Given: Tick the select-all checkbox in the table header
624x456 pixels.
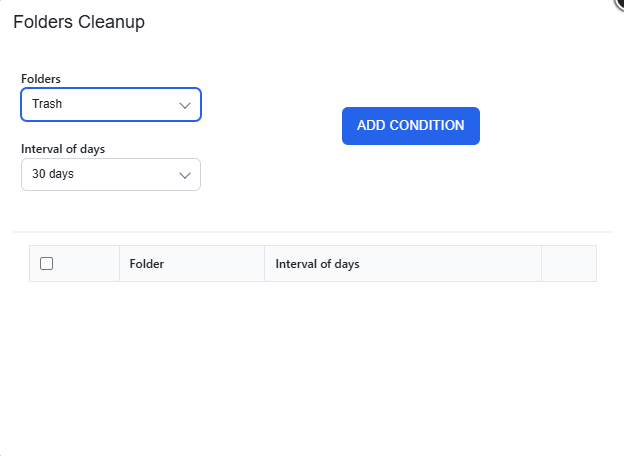Looking at the screenshot, I should (47, 263).
